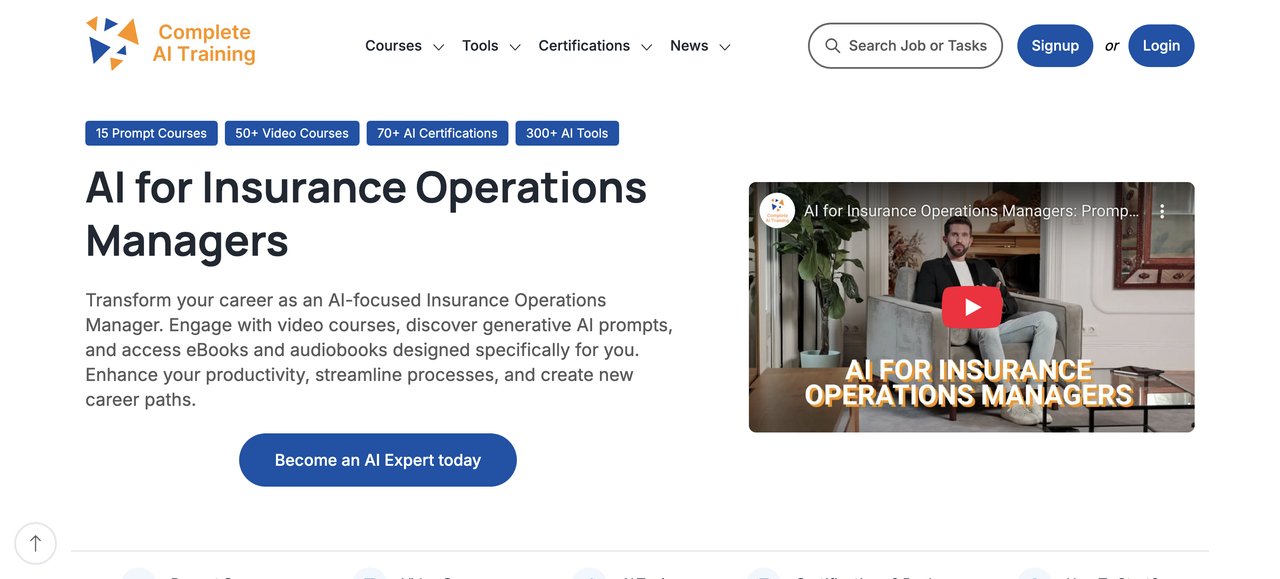This screenshot has width=1280, height=579.
Task: Click the "Transform your career" description paragraph
Action: (x=379, y=350)
